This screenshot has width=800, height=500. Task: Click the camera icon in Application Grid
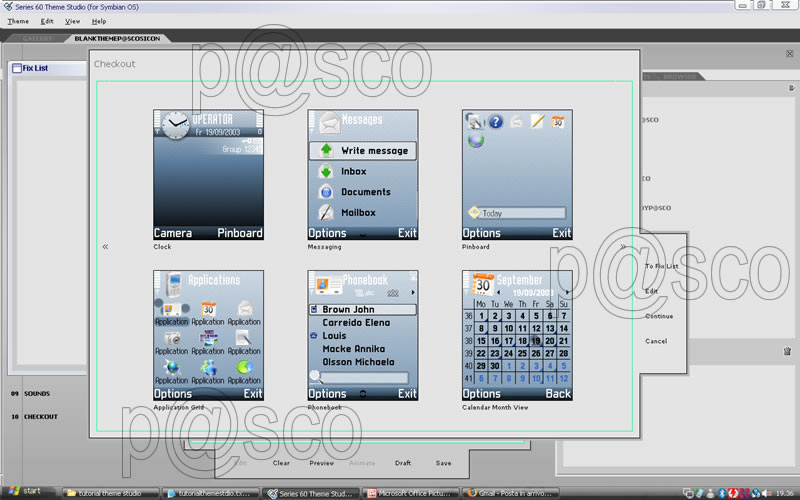pos(172,338)
